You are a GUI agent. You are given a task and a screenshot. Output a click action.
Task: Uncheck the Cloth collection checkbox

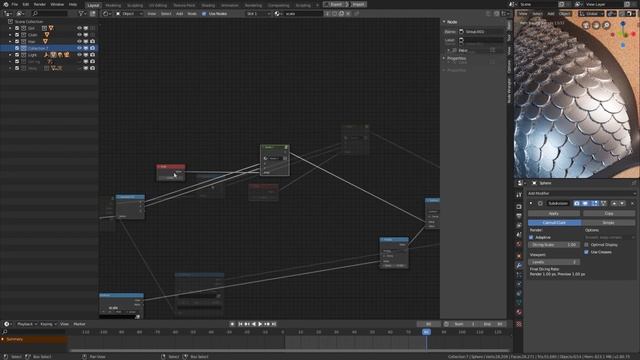[17, 35]
